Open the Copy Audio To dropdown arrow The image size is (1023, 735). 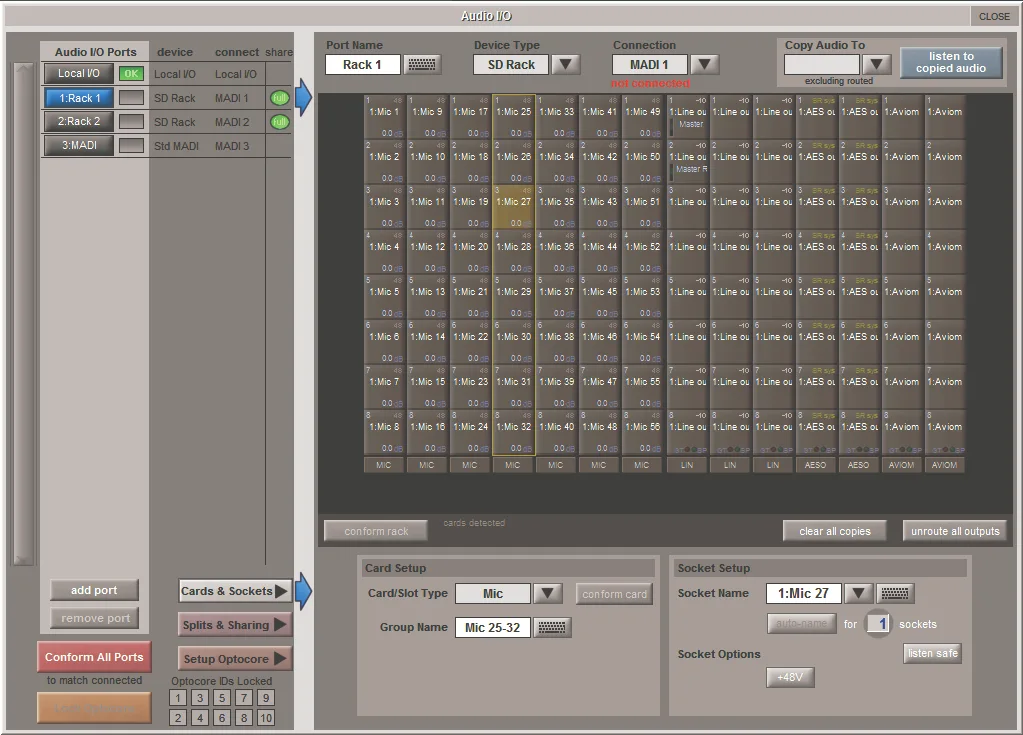coord(877,65)
